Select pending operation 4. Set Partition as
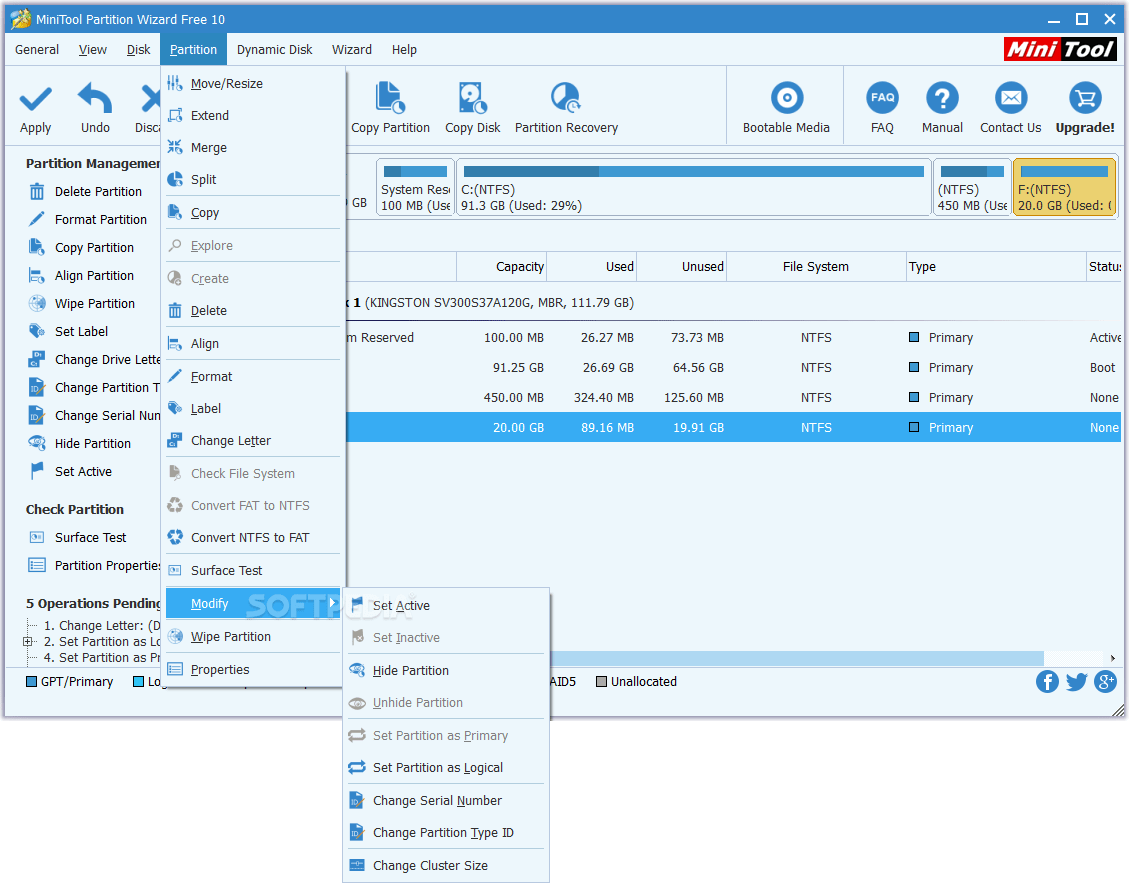 102,658
